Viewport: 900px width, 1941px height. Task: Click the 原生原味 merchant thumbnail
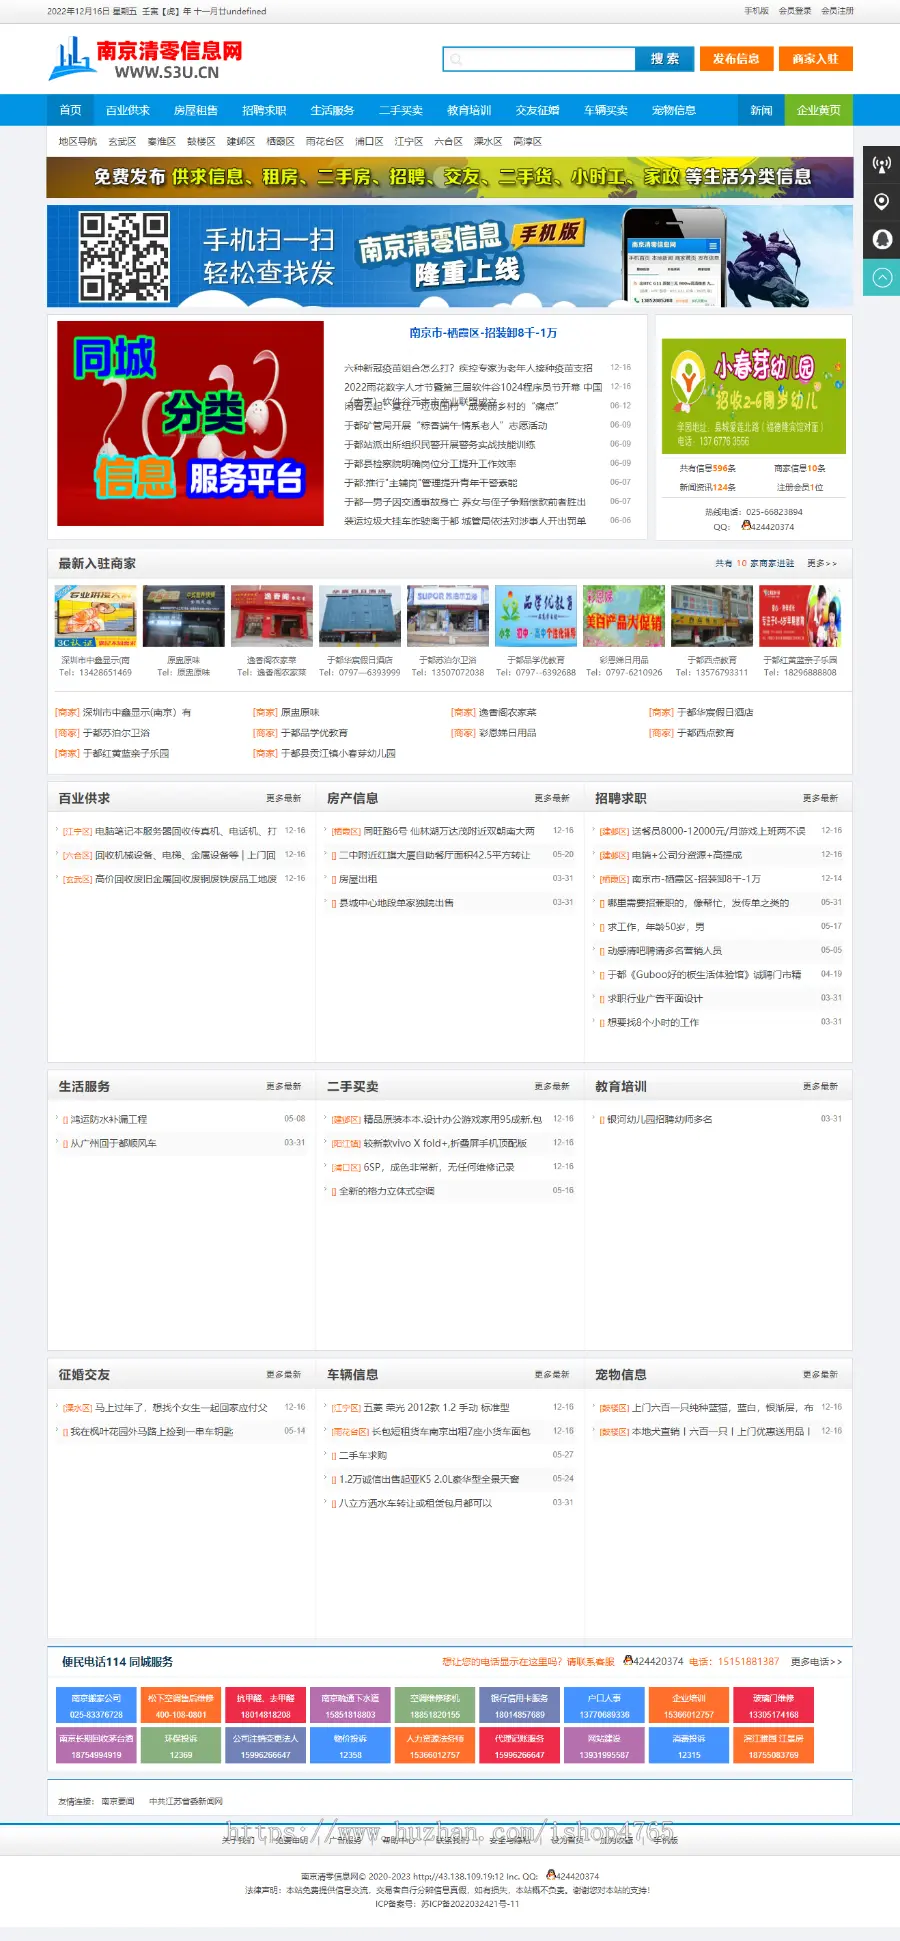point(183,616)
